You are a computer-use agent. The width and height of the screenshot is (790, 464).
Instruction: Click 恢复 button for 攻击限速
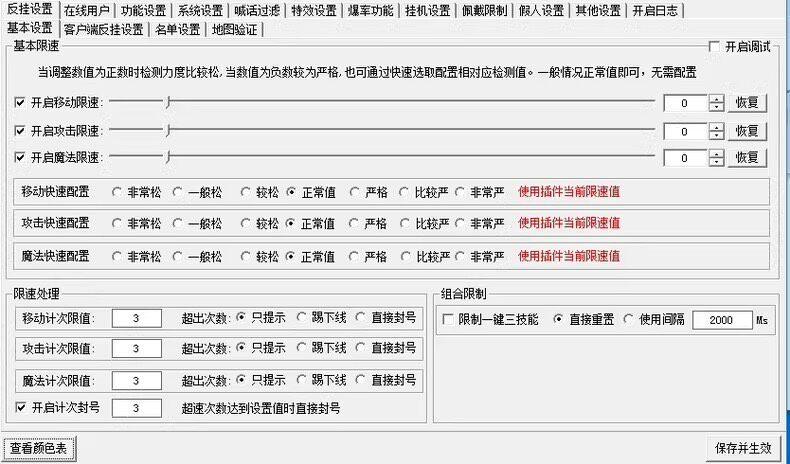747,131
